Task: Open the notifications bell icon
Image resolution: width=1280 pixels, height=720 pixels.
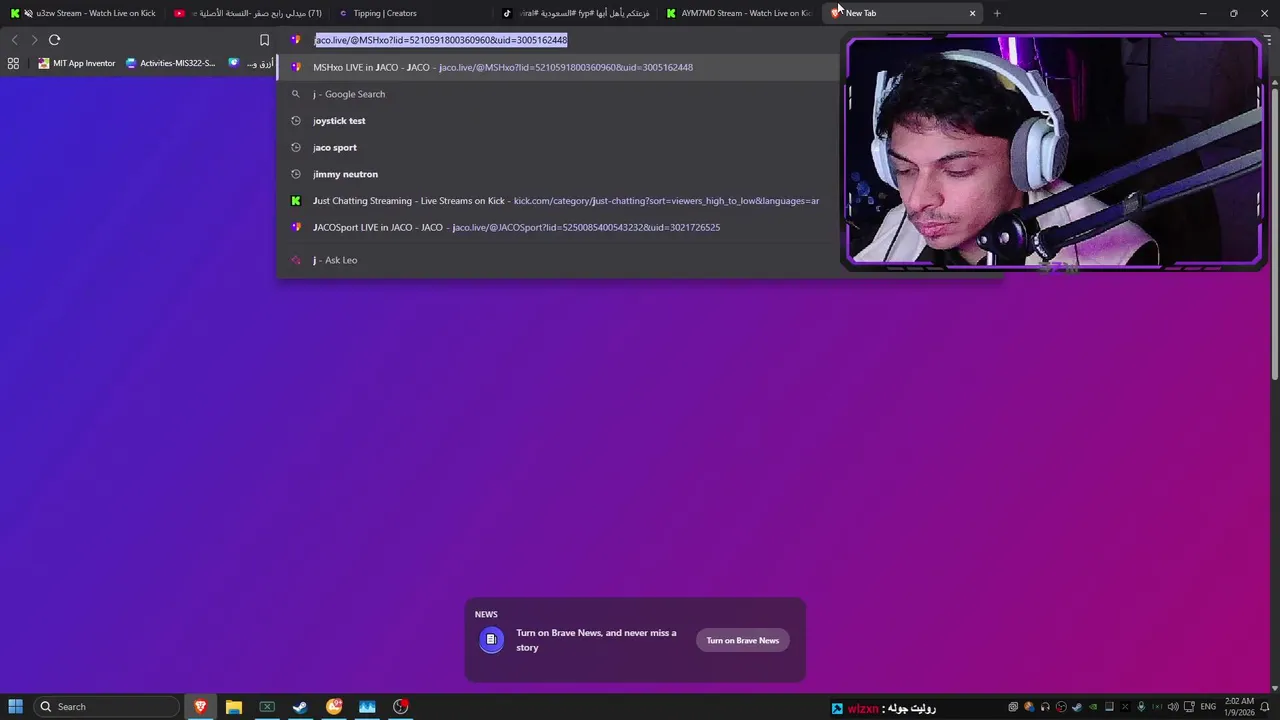Action: (x=1264, y=707)
